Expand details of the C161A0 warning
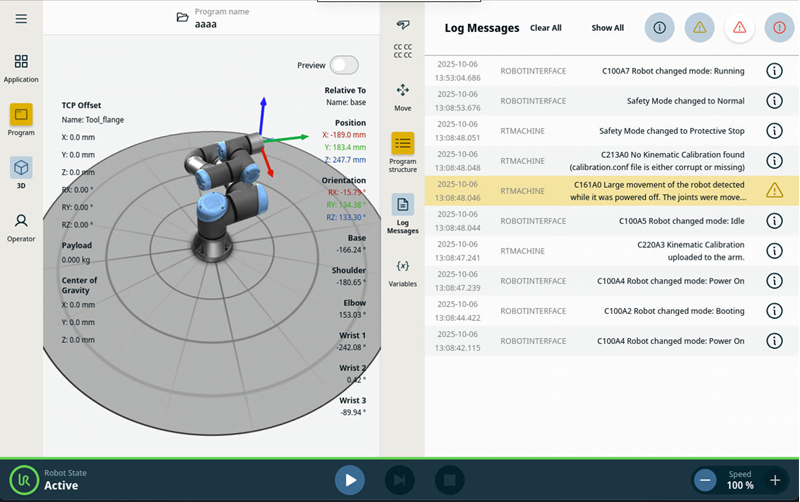Viewport: 800px width, 502px height. (774, 190)
